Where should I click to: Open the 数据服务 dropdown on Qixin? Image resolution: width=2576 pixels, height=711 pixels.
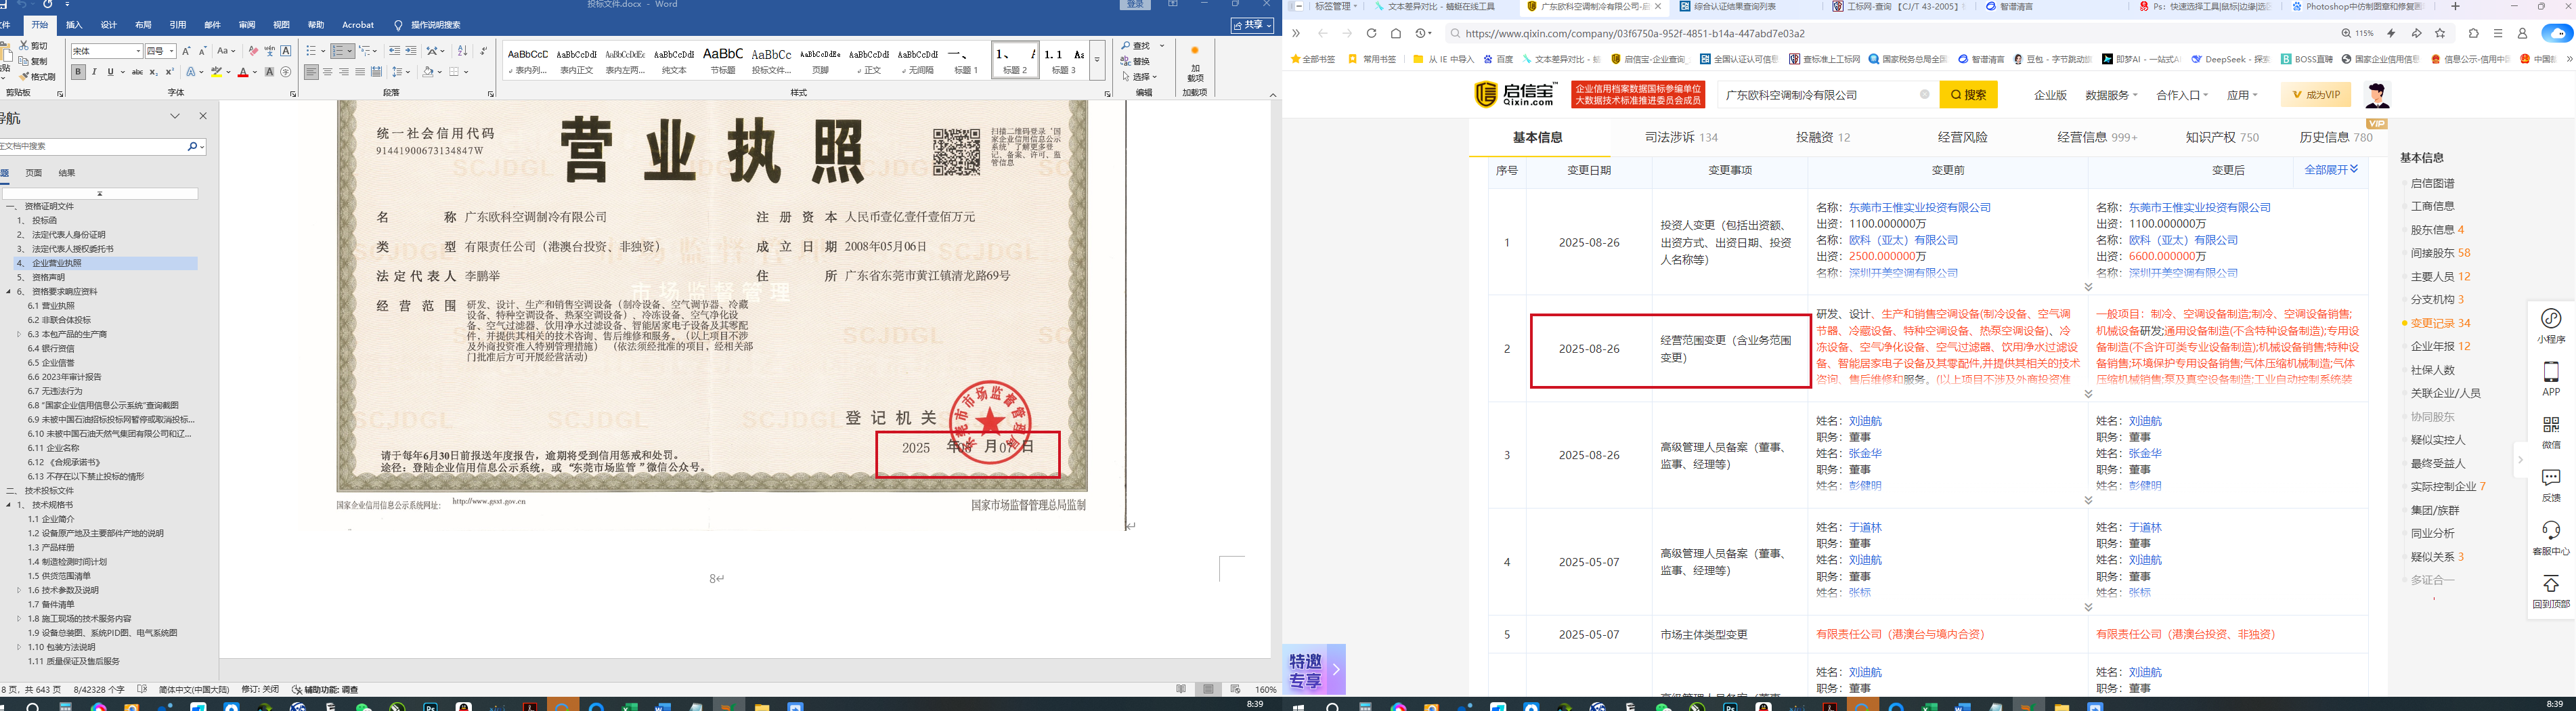(2111, 95)
